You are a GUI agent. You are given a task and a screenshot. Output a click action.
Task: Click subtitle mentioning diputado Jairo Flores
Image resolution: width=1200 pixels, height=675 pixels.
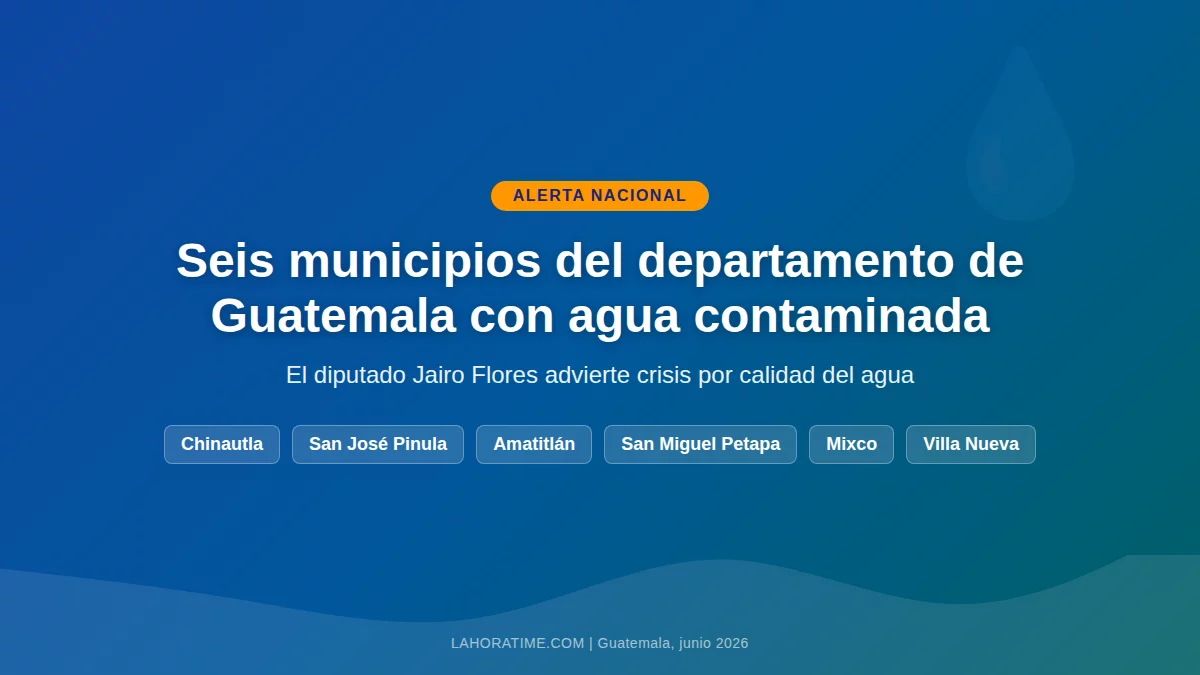tap(600, 376)
